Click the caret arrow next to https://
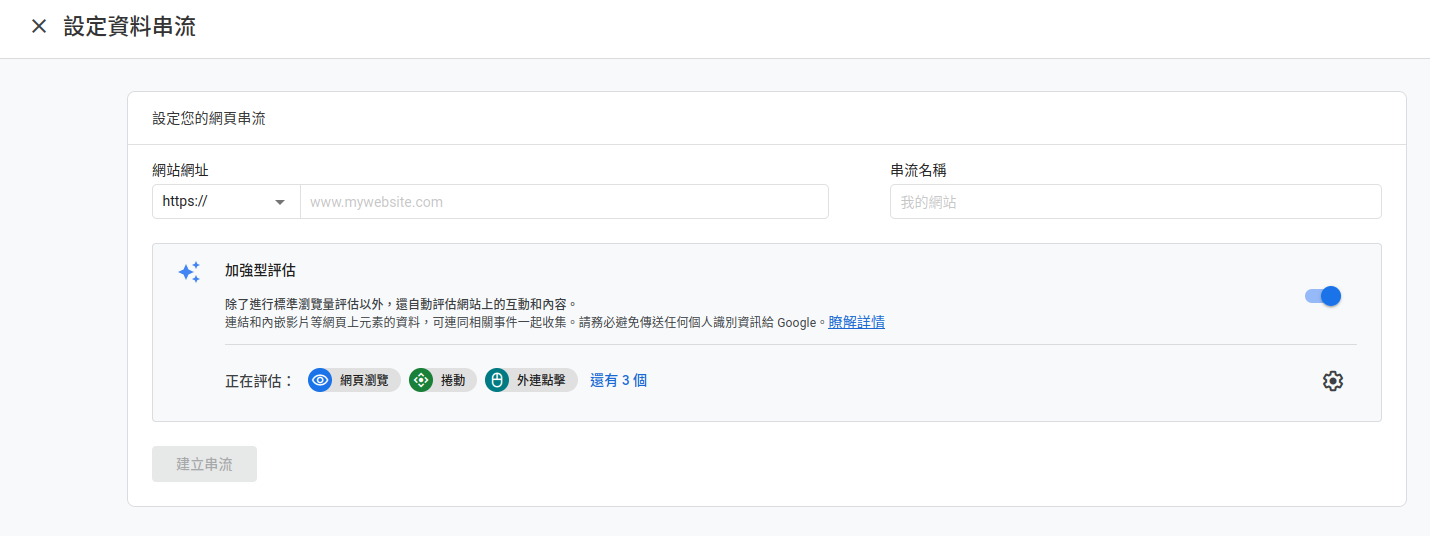This screenshot has height=536, width=1430. click(x=280, y=202)
